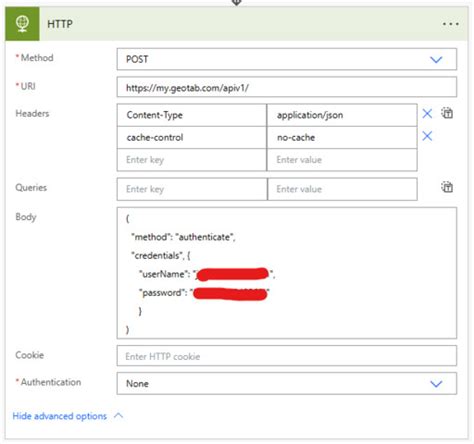
Task: Click the Queries Enter key field
Action: [192, 189]
